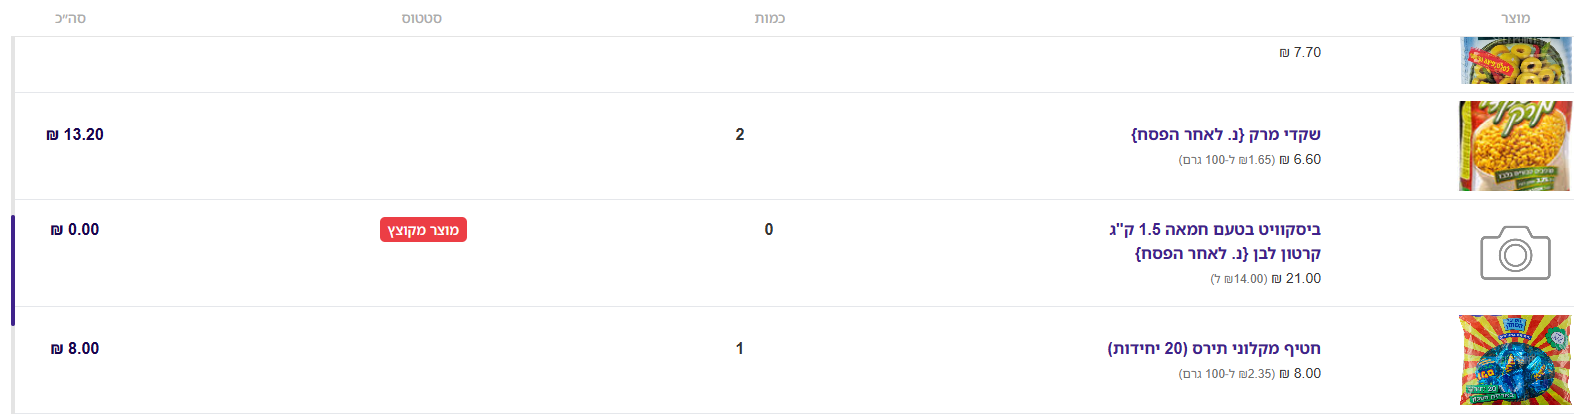Image resolution: width=1575 pixels, height=414 pixels.
Task: Click the partially visible top product thumbnail
Action: pos(1515,61)
